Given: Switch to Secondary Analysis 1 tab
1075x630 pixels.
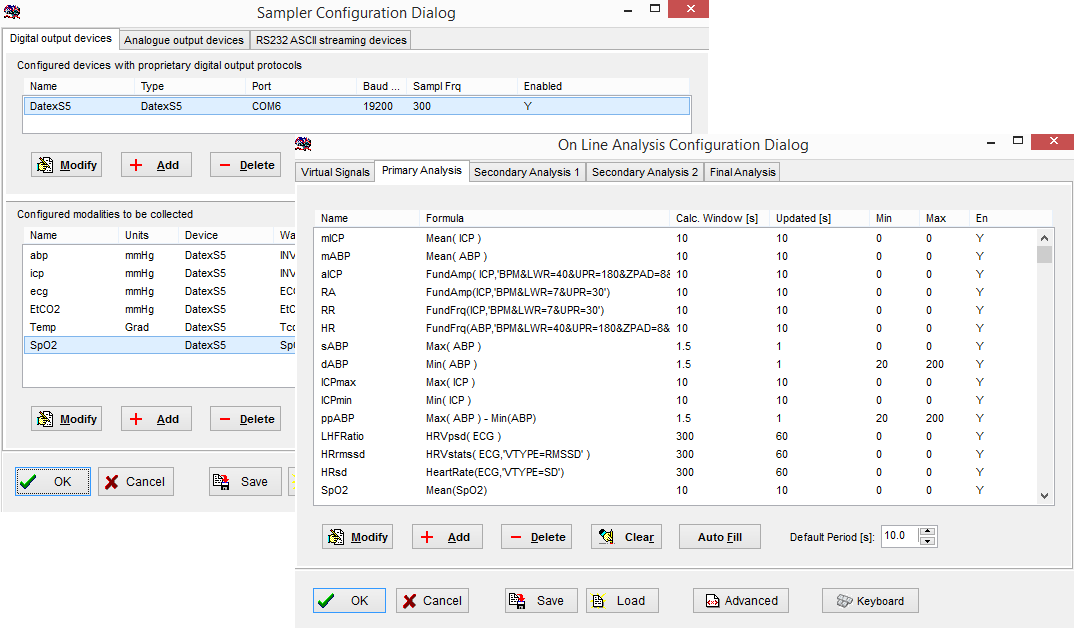Looking at the screenshot, I should [x=527, y=172].
